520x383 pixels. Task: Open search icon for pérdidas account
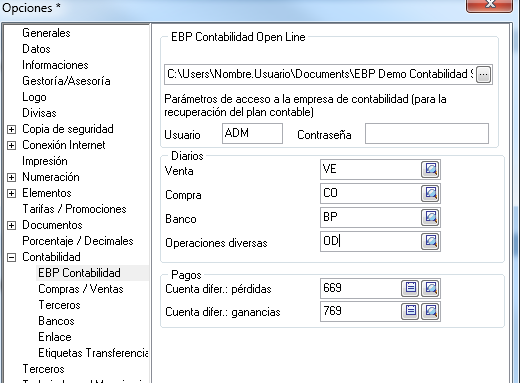click(430, 288)
